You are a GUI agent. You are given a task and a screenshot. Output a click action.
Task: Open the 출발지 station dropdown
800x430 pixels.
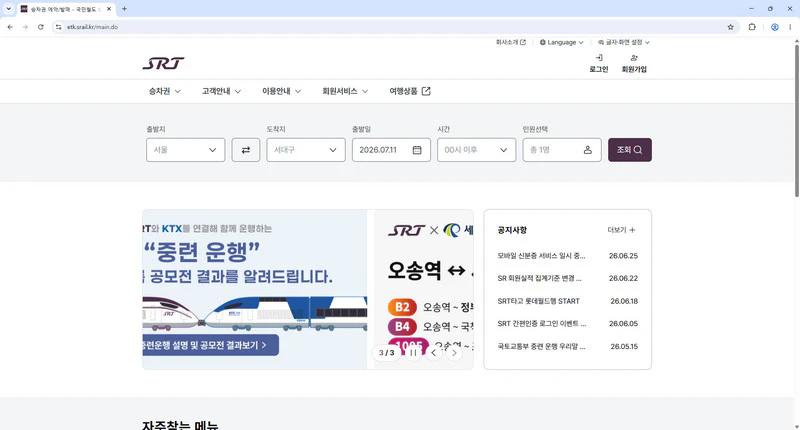tap(186, 150)
